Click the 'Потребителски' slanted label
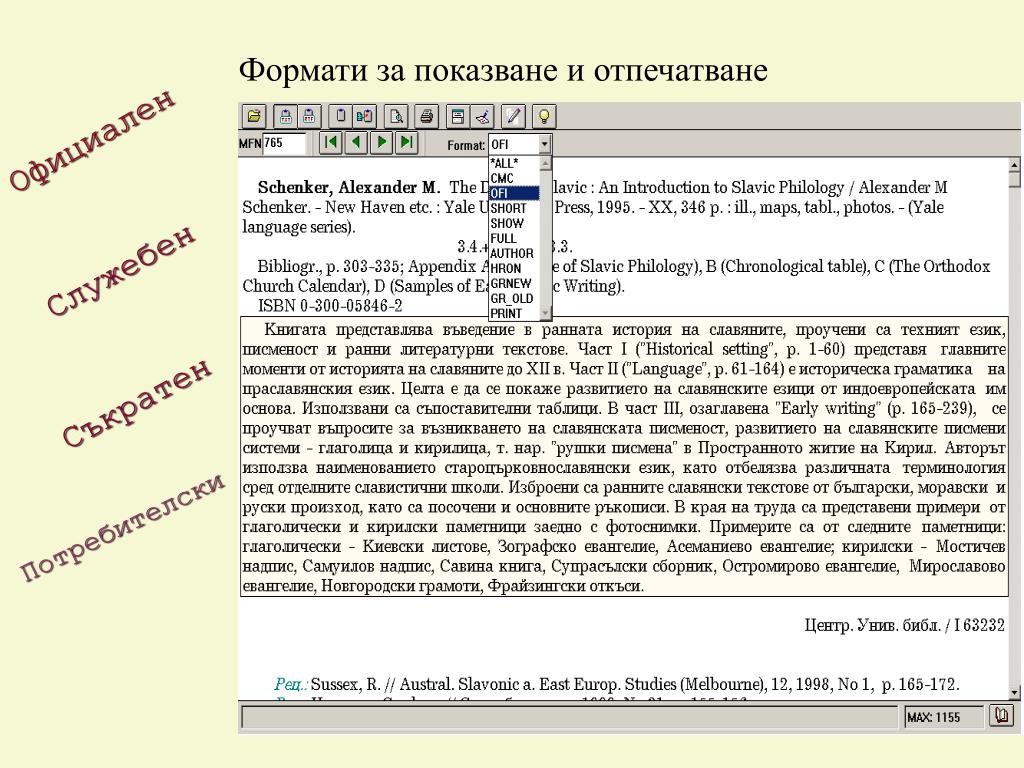Image resolution: width=1024 pixels, height=768 pixels. pos(123,526)
